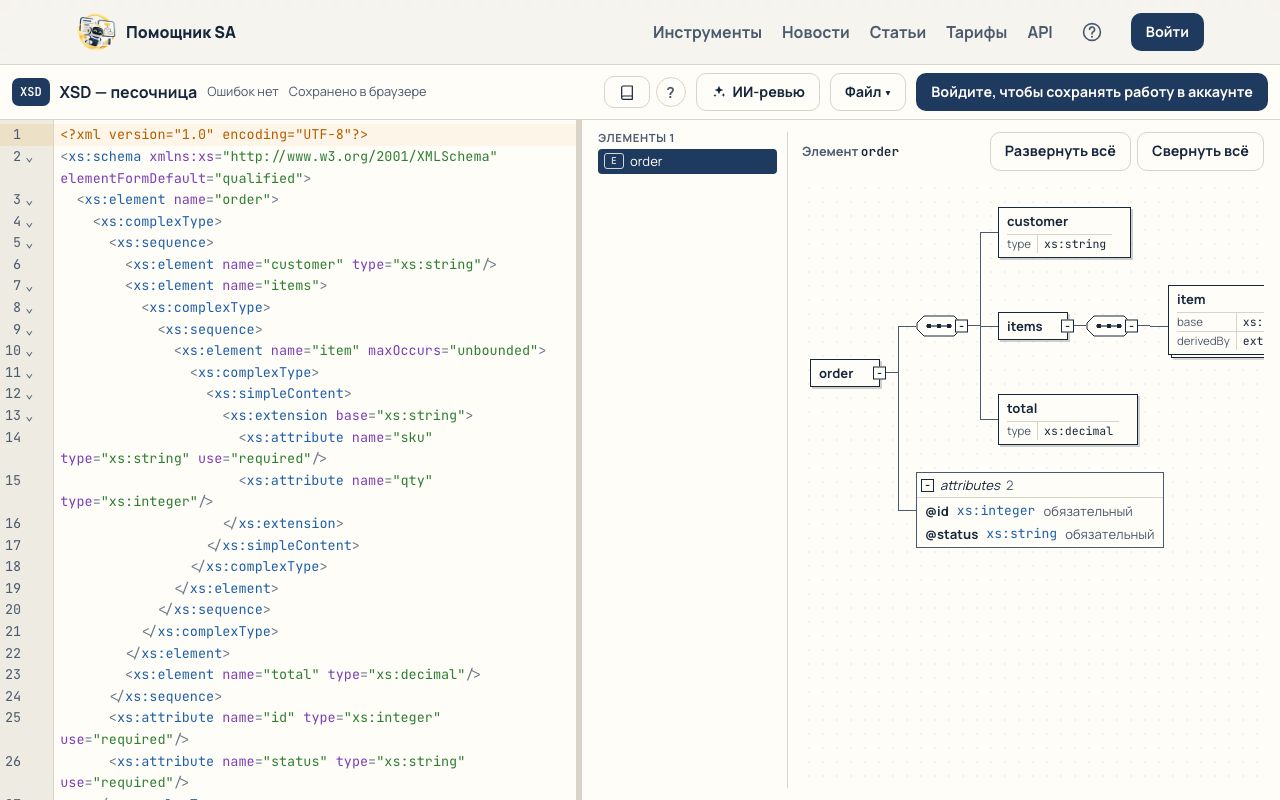1280x800 pixels.
Task: Click the @status attribute row
Action: [x=1040, y=534]
